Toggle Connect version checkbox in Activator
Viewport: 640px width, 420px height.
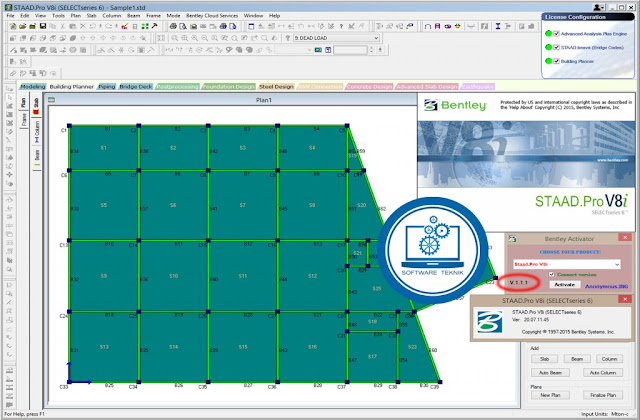pyautogui.click(x=551, y=275)
